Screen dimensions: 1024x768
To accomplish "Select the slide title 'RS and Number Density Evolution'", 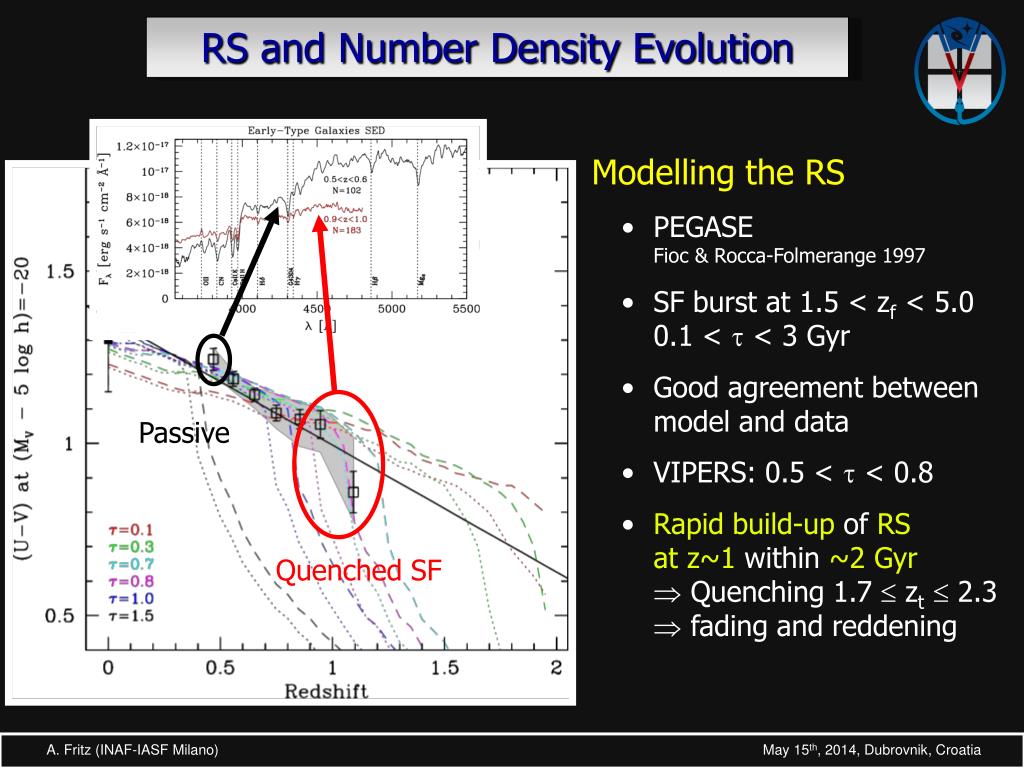I will pos(498,49).
